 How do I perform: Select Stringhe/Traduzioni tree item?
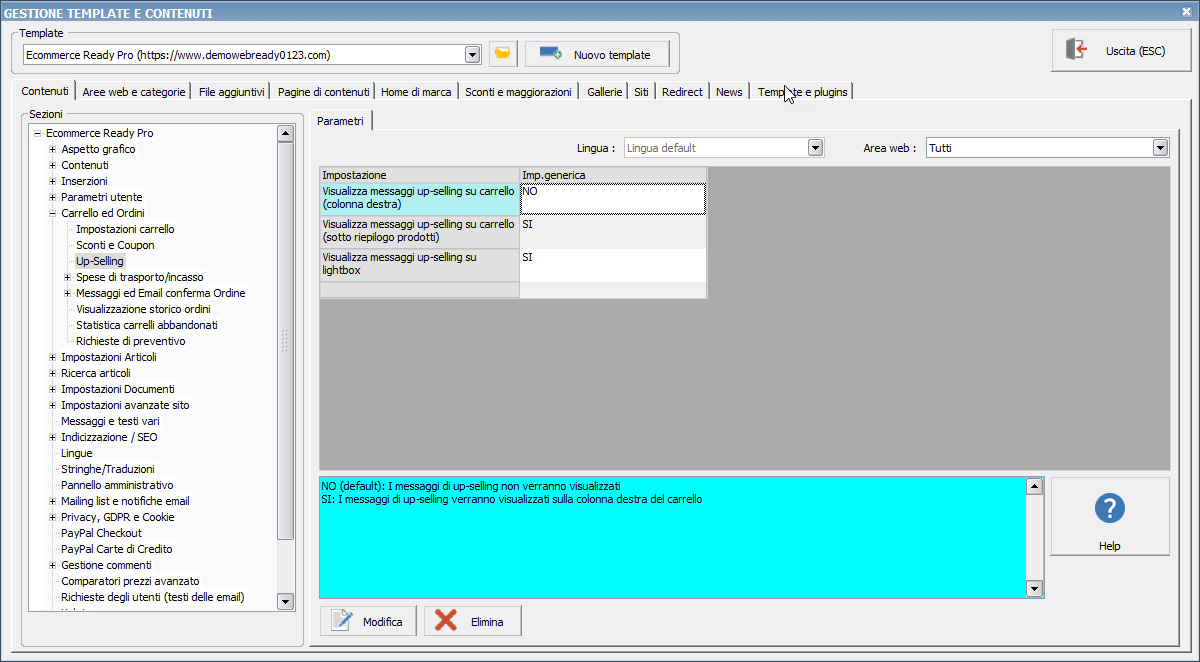(108, 469)
